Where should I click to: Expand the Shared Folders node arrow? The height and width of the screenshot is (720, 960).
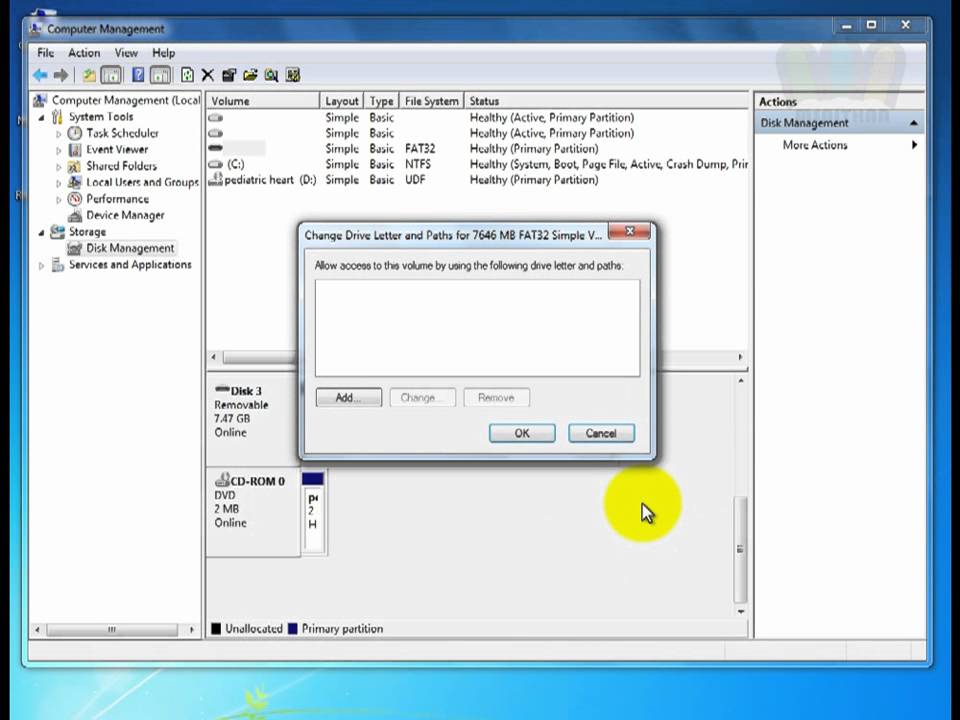tap(59, 167)
